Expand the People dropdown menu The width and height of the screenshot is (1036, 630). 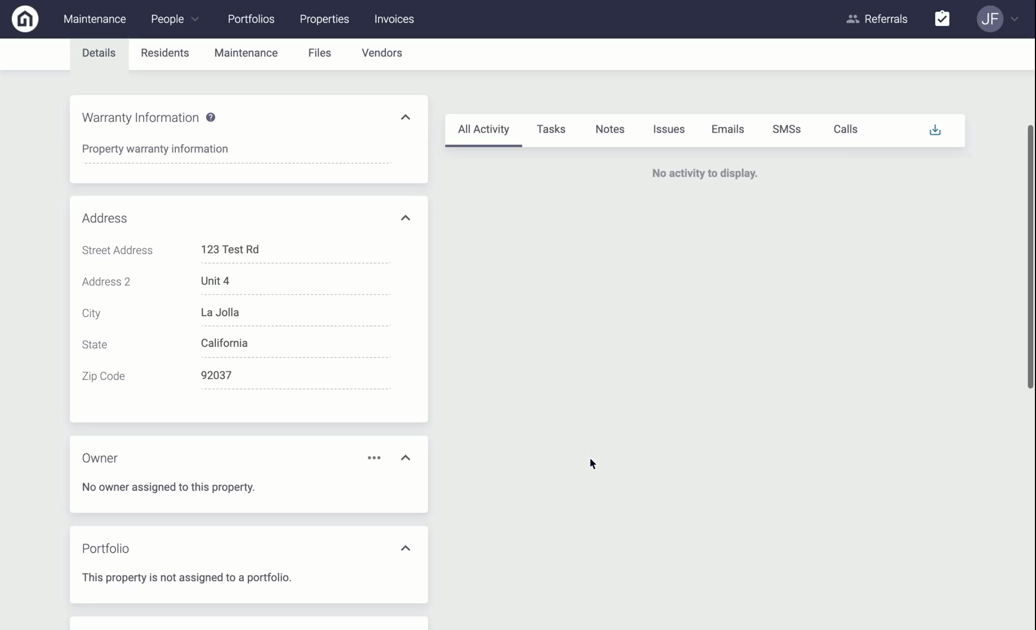175,19
